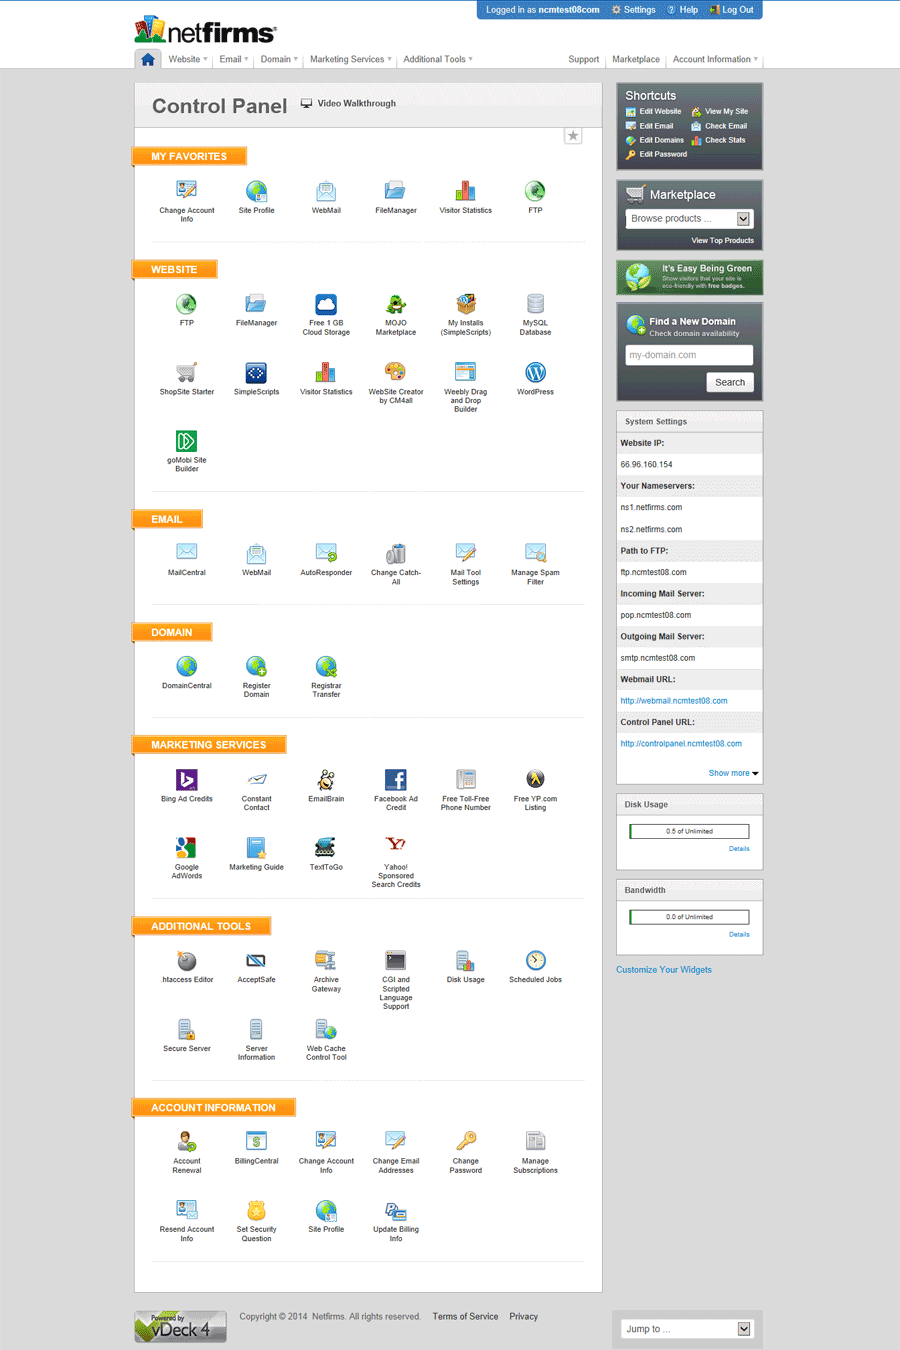The image size is (900, 1350).
Task: Open Facebook Ad Credit
Action: [x=396, y=779]
